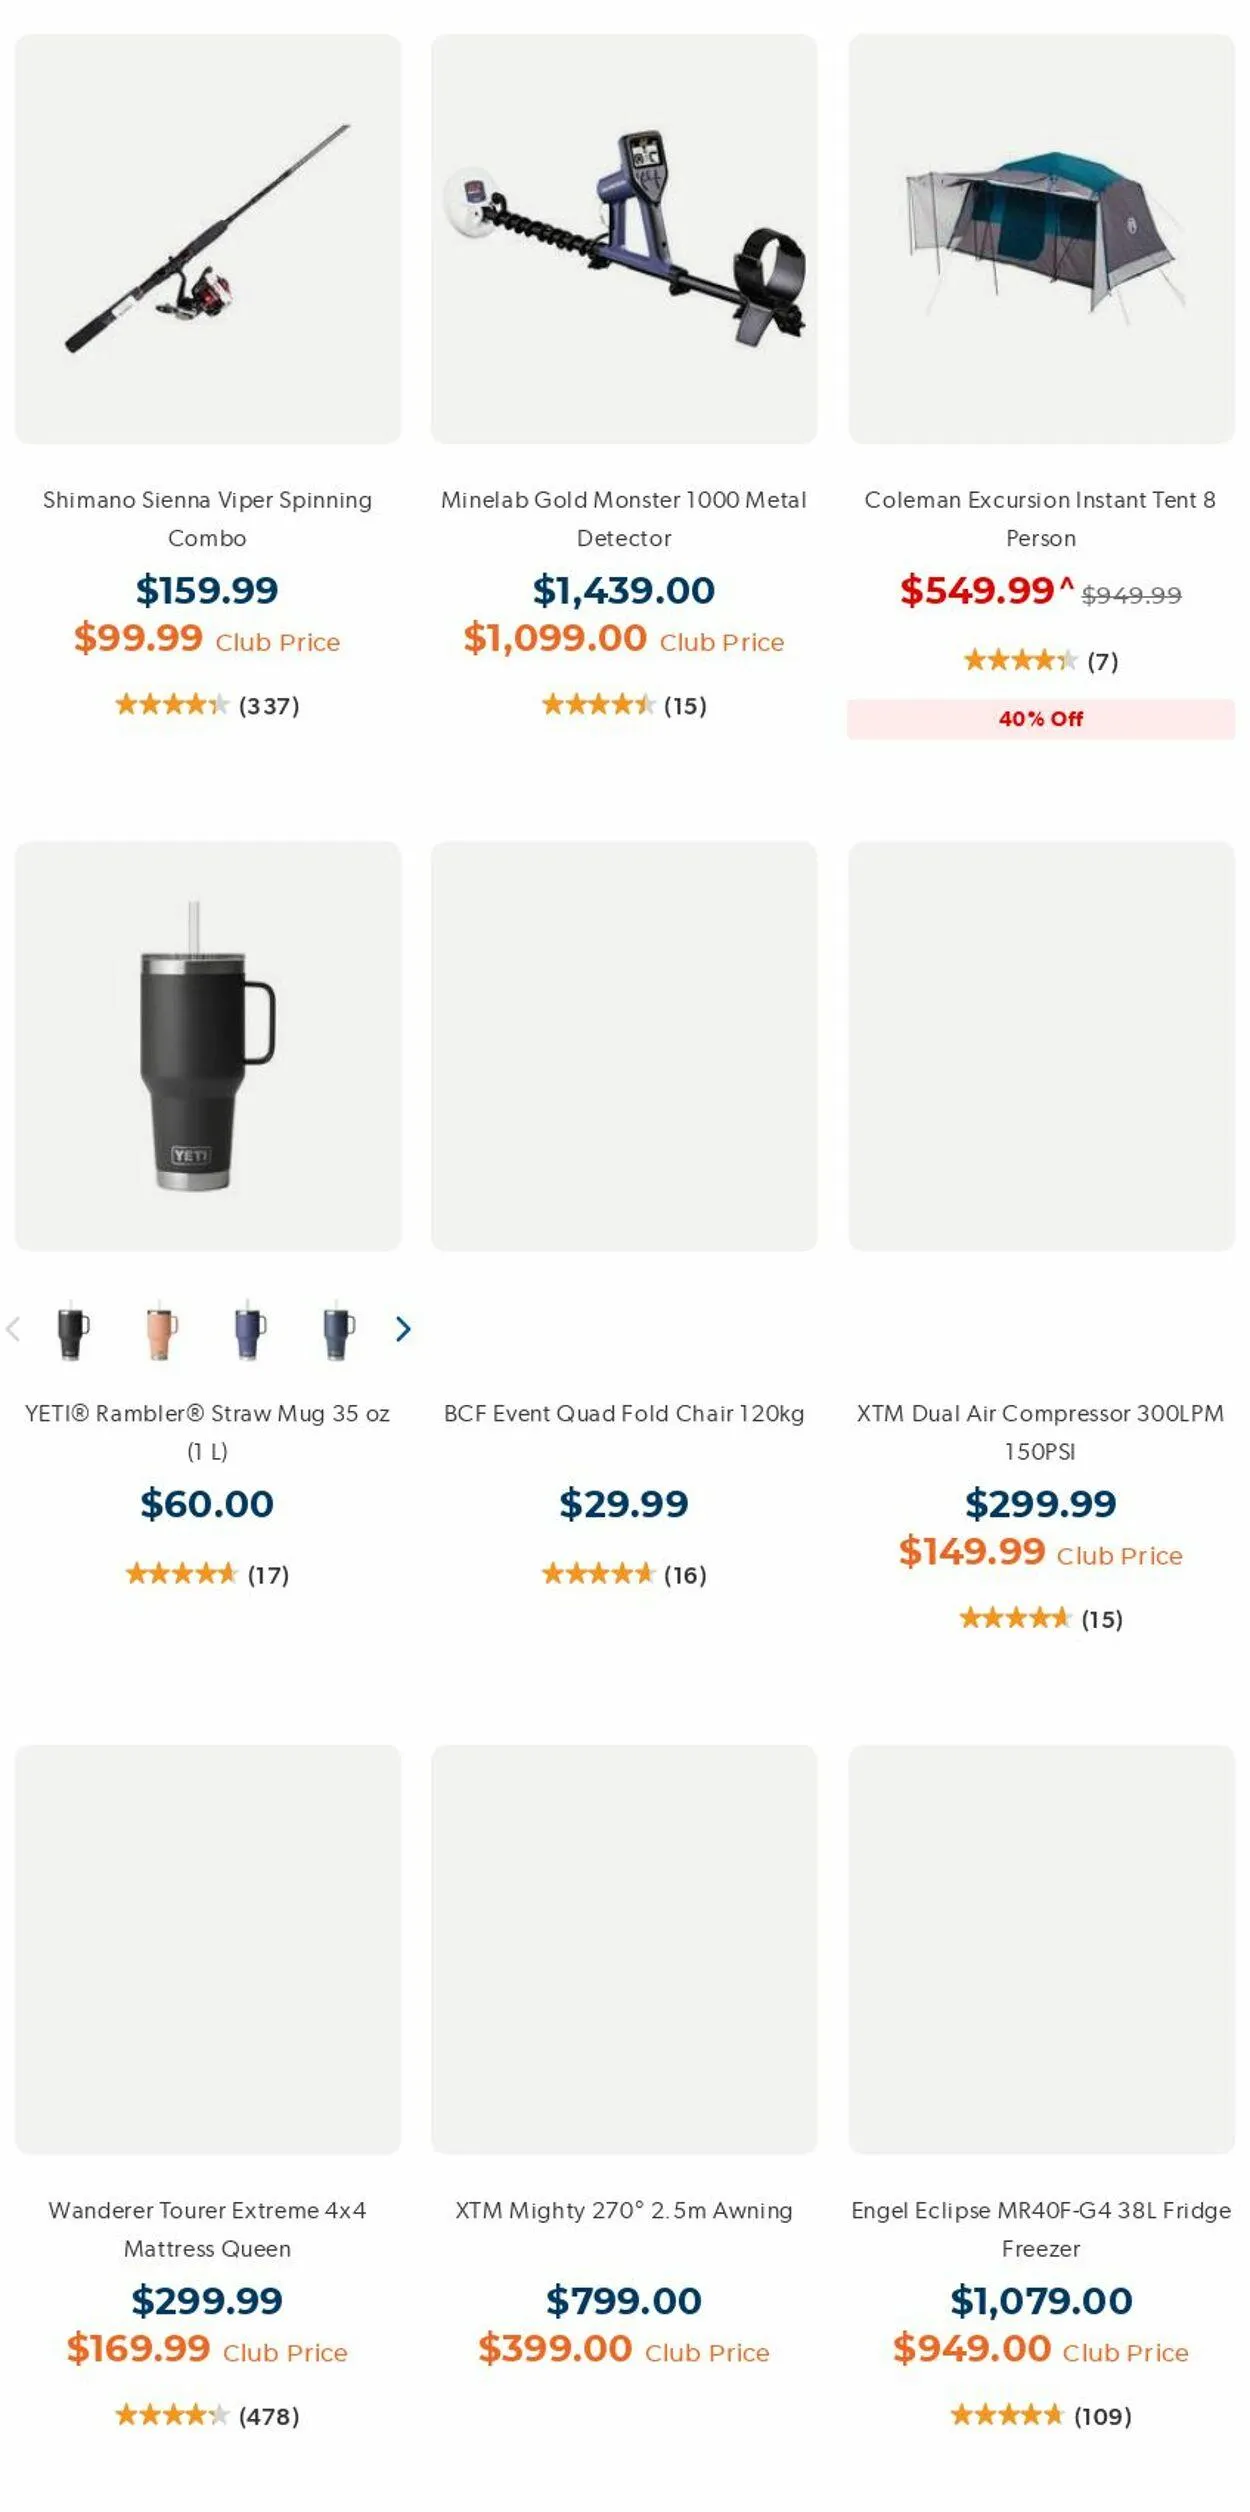Open BCF Event Quad Fold Chair link
This screenshot has width=1250, height=2512.
point(624,1413)
